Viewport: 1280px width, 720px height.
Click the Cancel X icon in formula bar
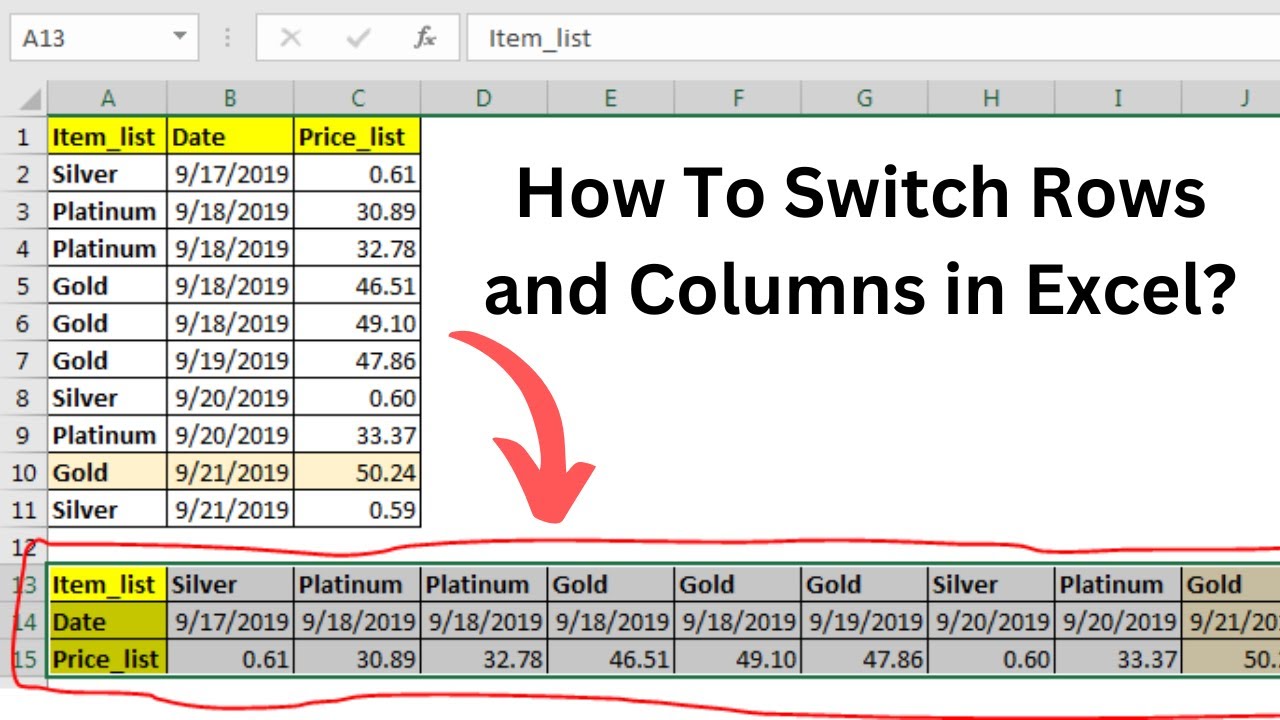coord(291,39)
